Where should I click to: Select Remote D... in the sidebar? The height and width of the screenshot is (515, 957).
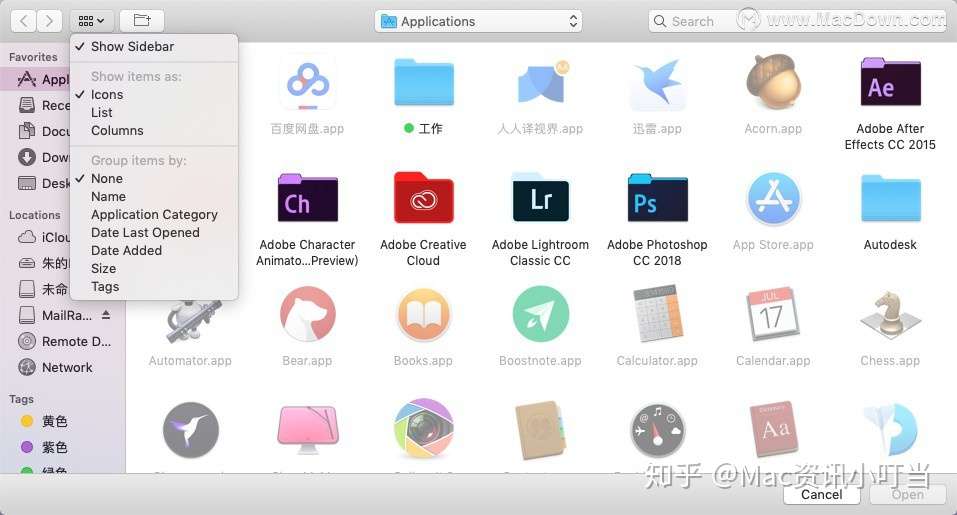tap(64, 342)
